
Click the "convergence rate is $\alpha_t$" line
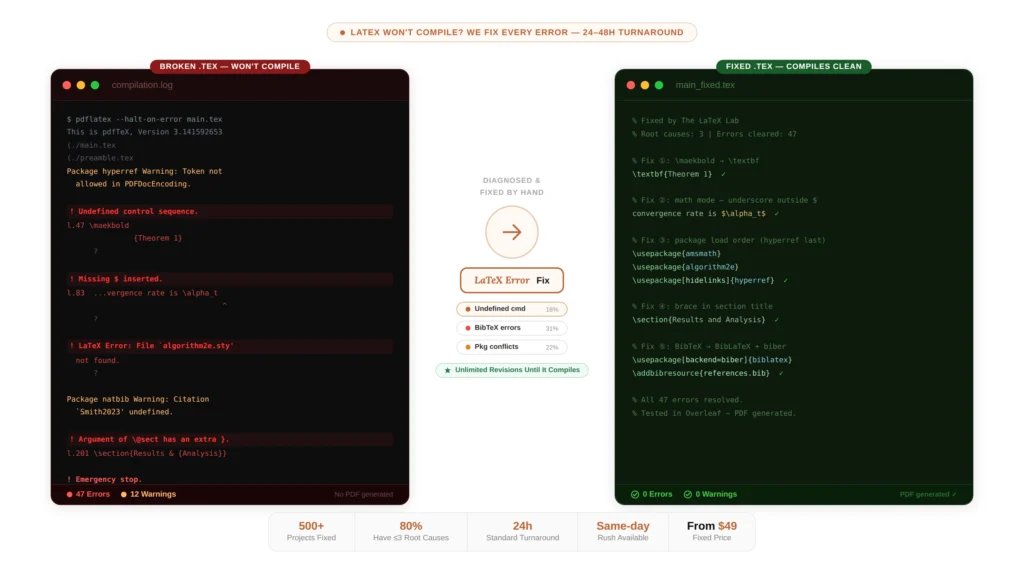pyautogui.click(x=699, y=214)
